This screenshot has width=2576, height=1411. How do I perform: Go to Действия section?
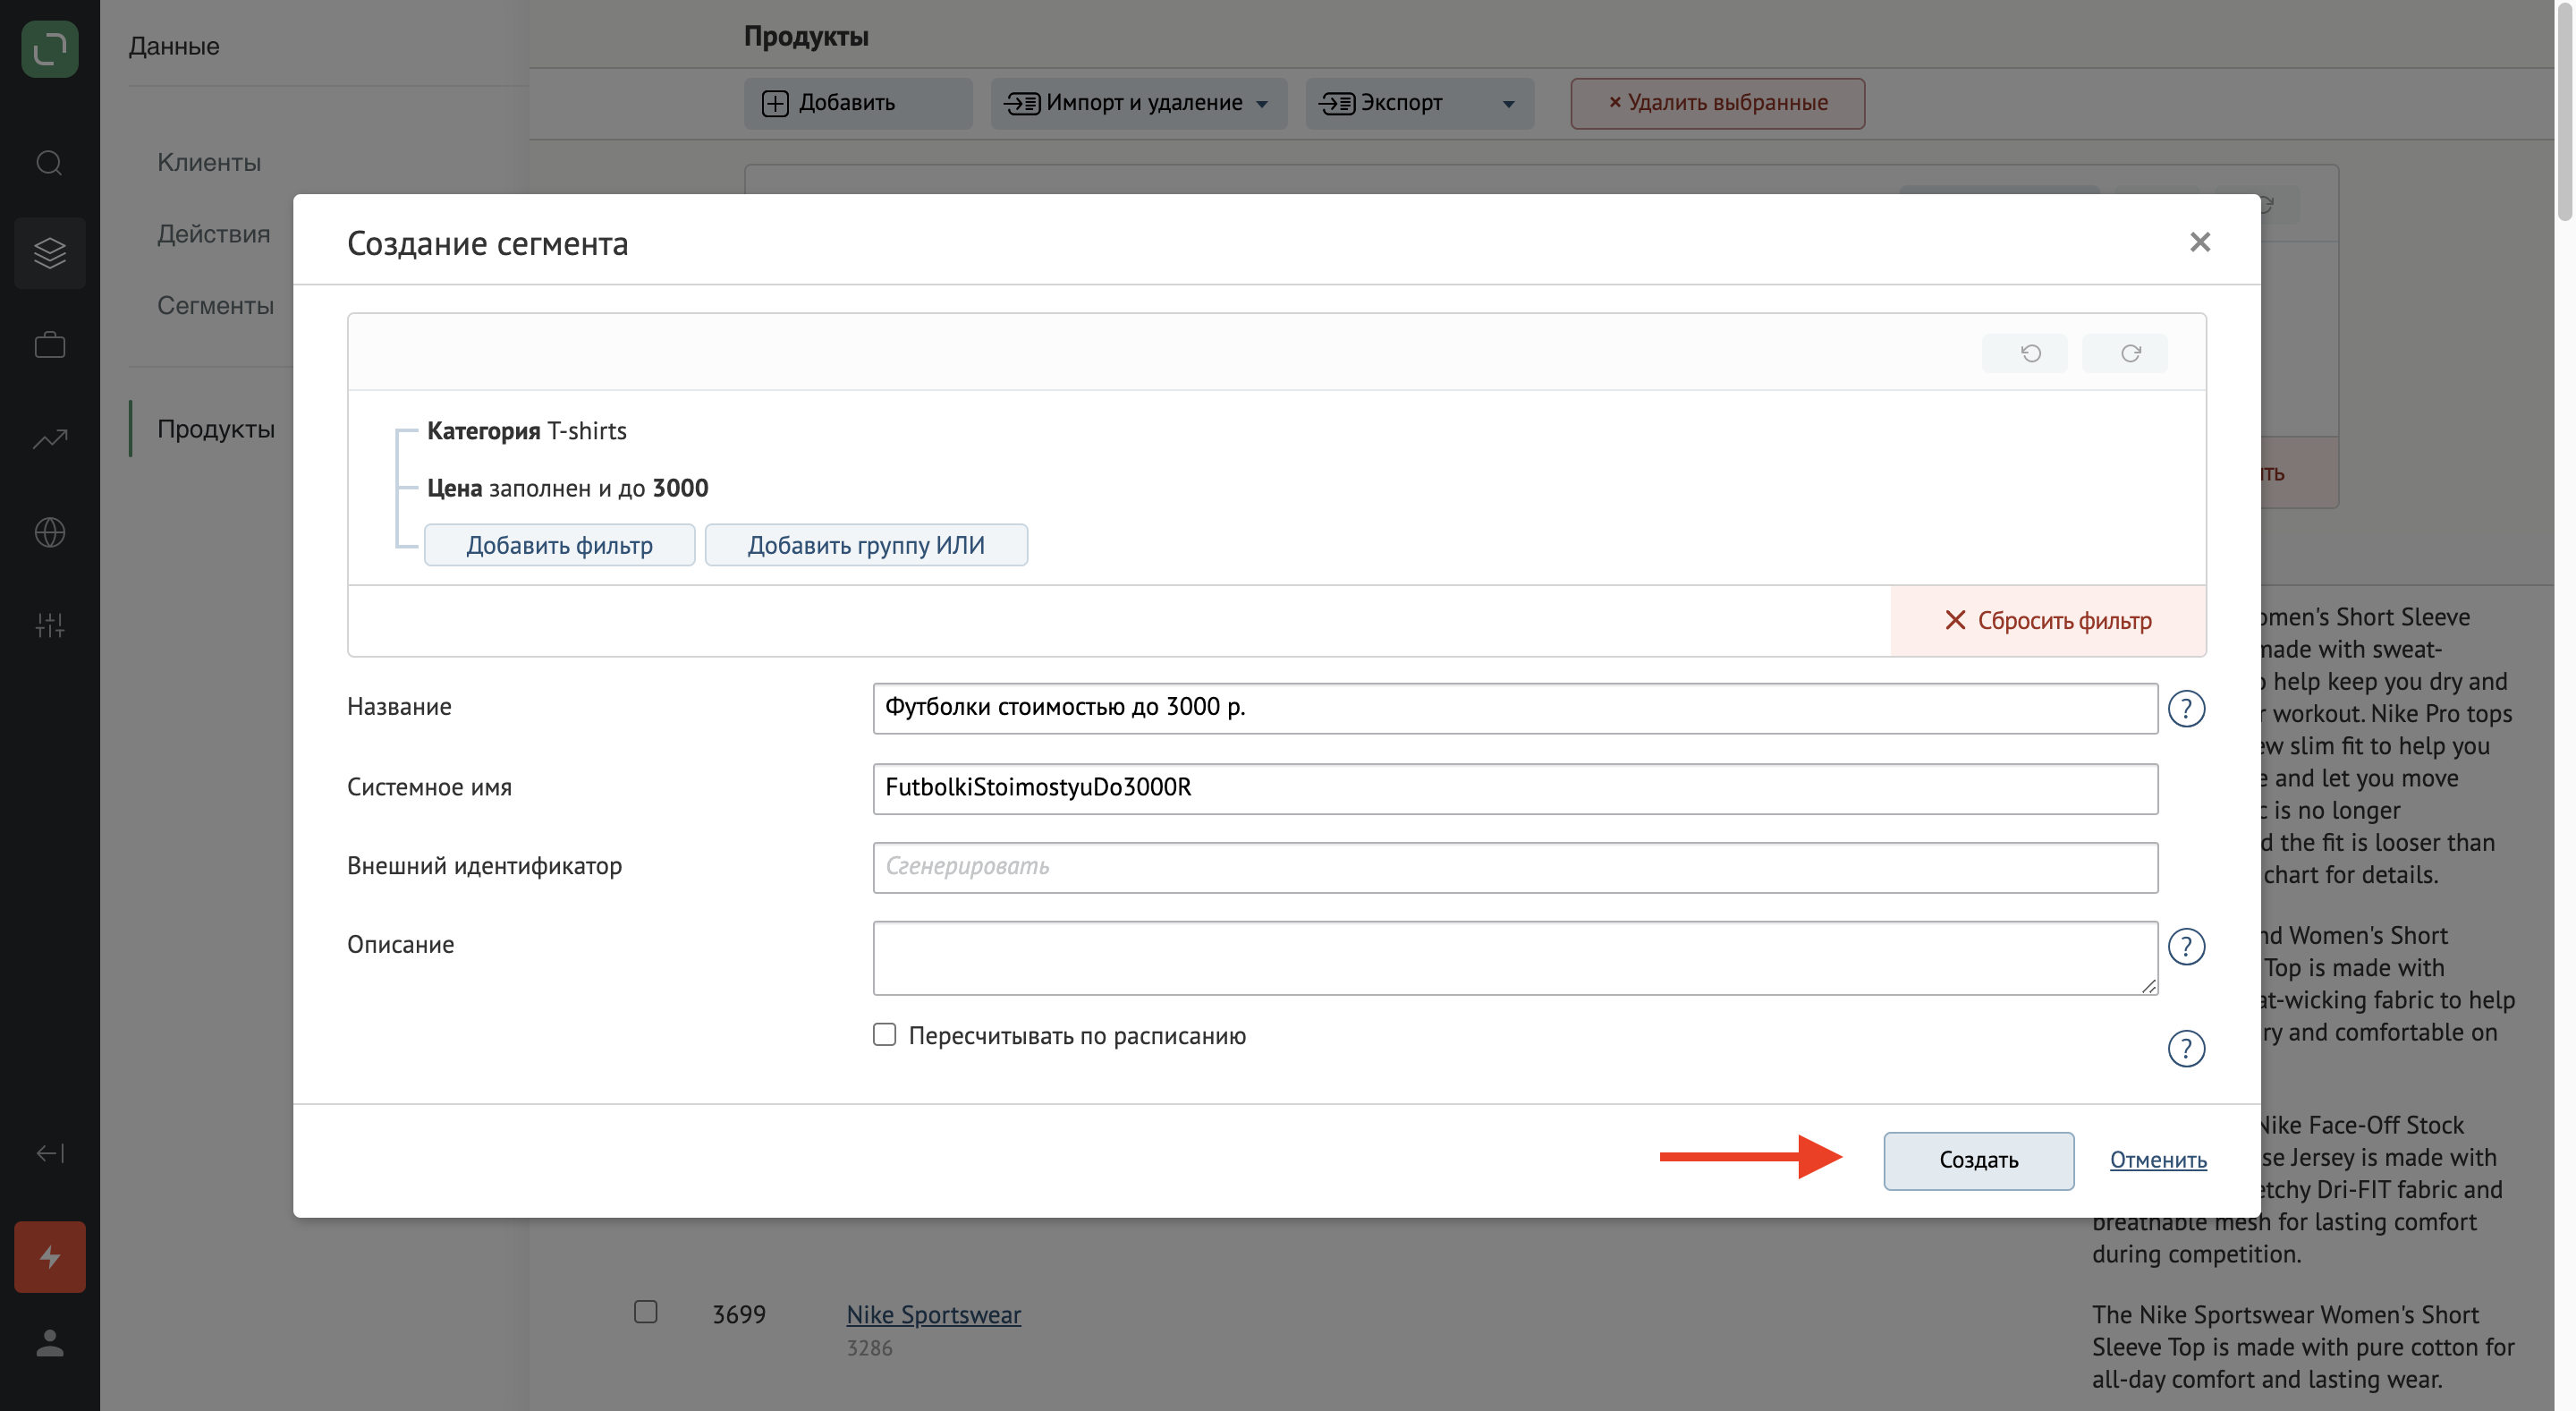coord(213,234)
